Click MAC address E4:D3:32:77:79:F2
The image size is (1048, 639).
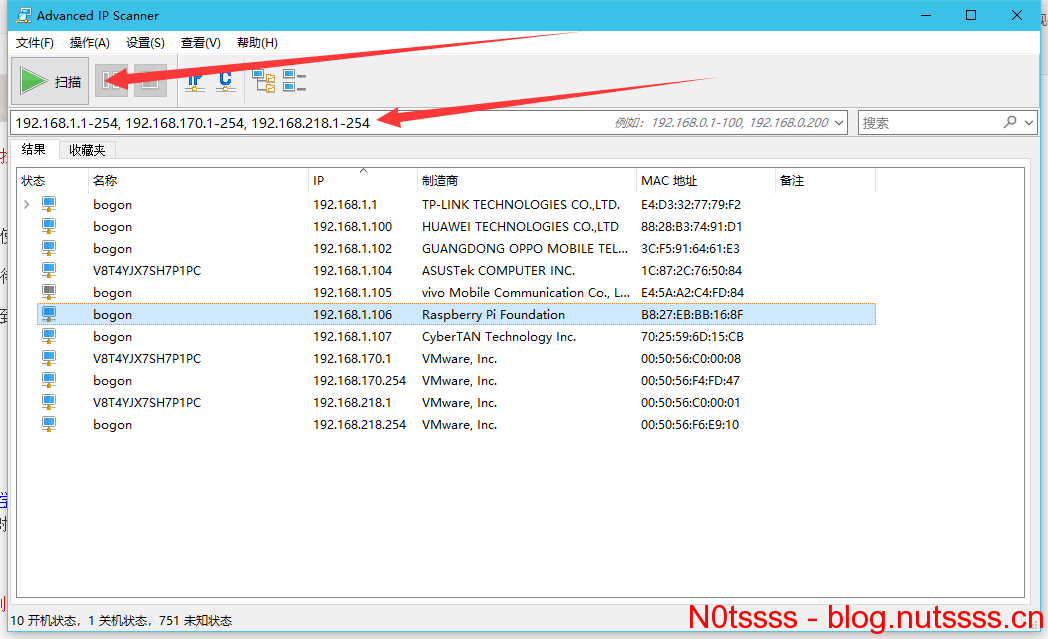[690, 205]
